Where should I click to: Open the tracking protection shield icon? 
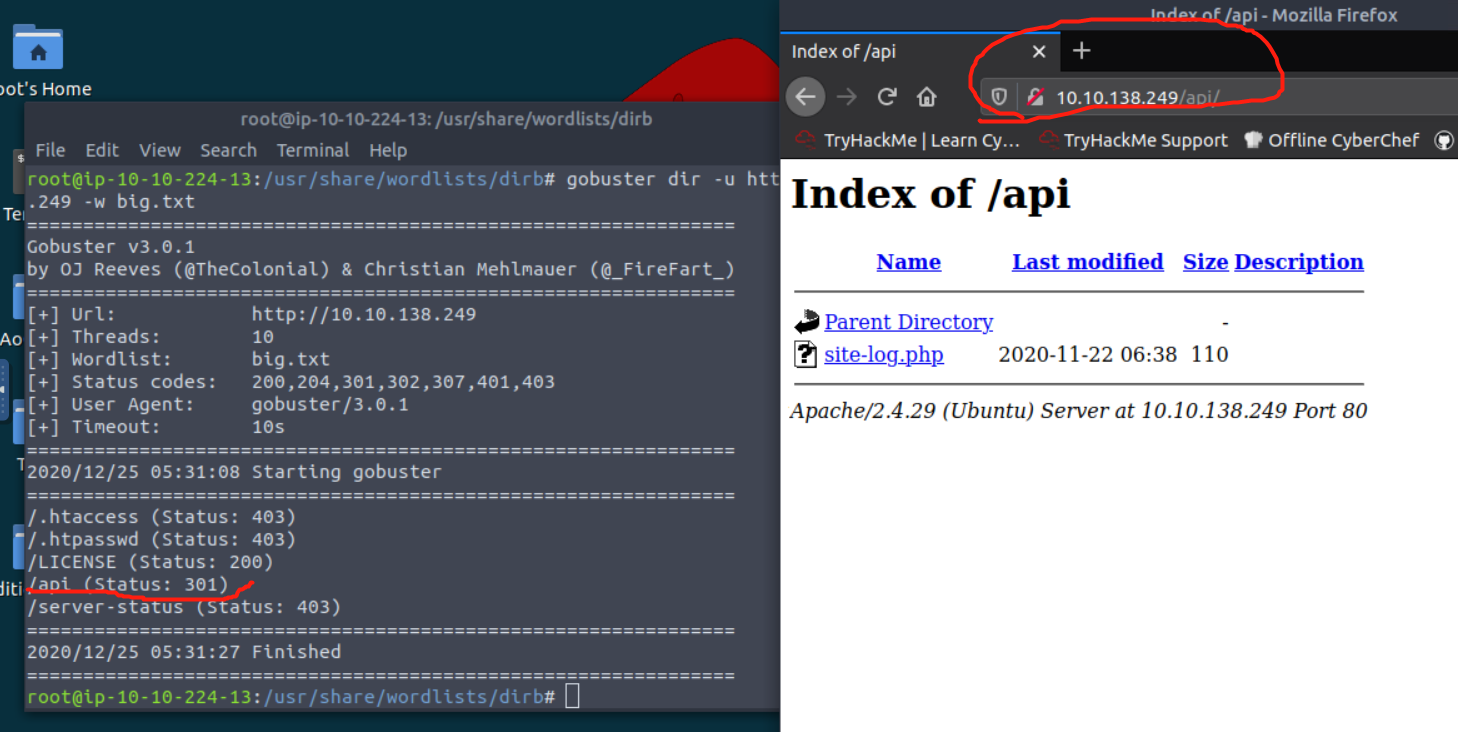(999, 97)
